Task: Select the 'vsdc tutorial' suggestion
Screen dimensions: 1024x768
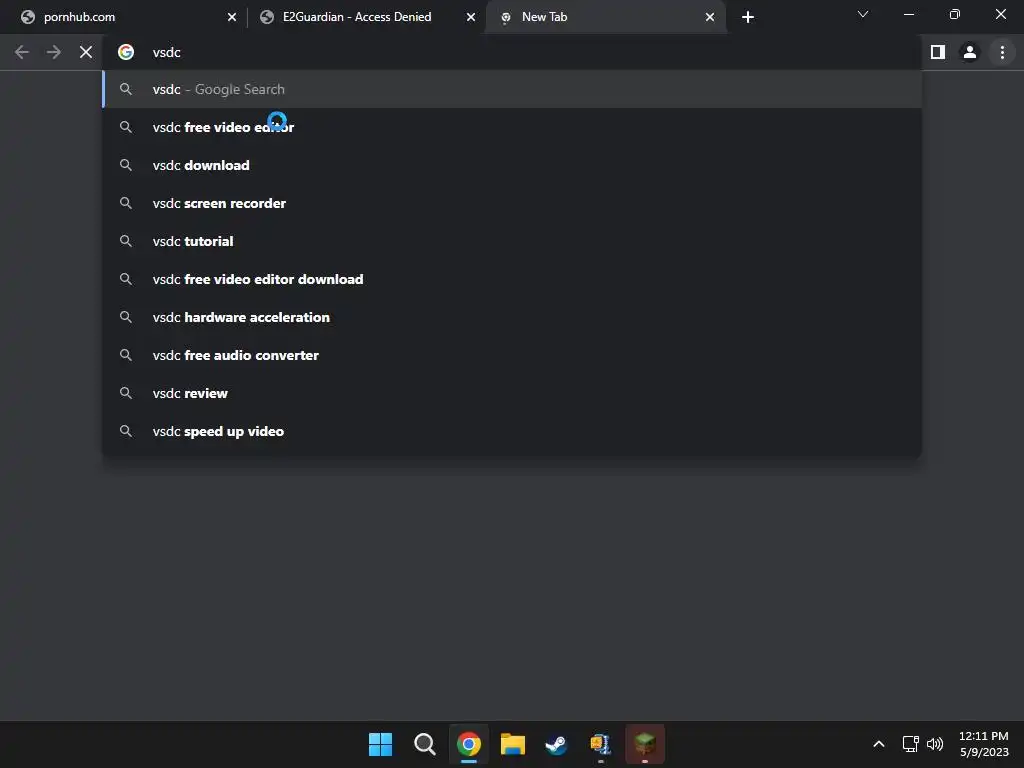Action: pyautogui.click(x=512, y=241)
